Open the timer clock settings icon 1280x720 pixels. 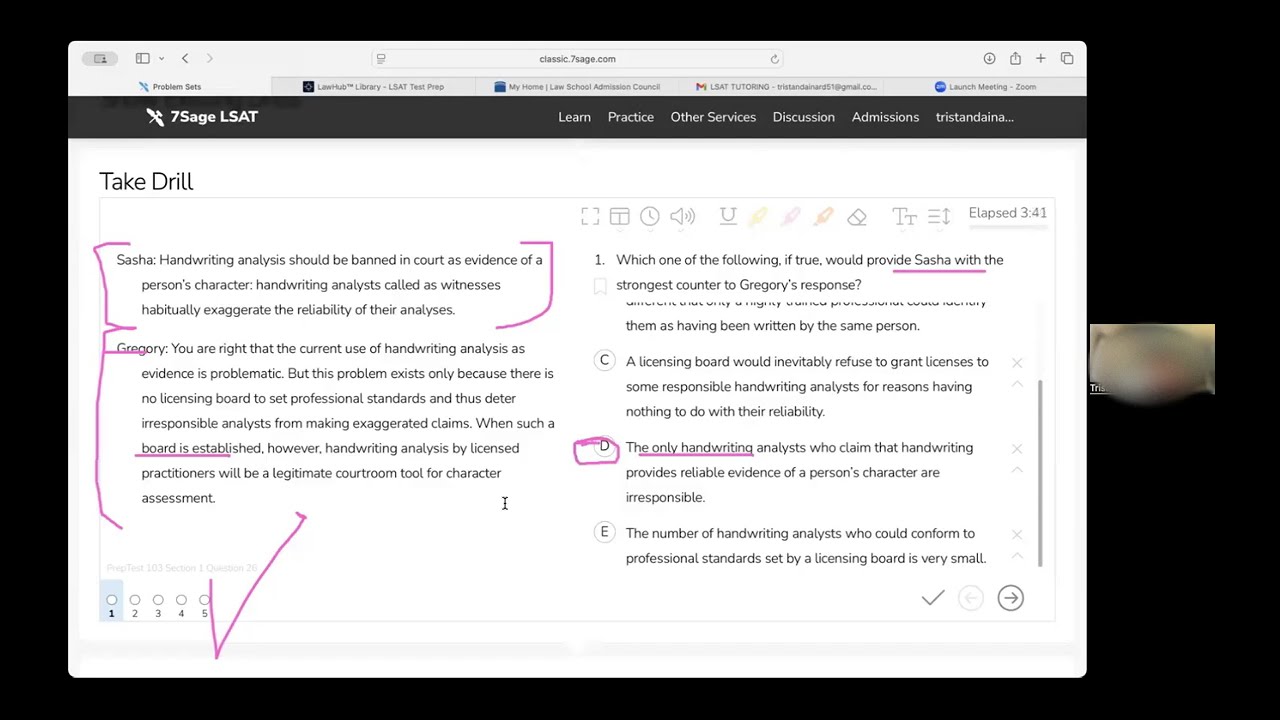[x=650, y=217]
